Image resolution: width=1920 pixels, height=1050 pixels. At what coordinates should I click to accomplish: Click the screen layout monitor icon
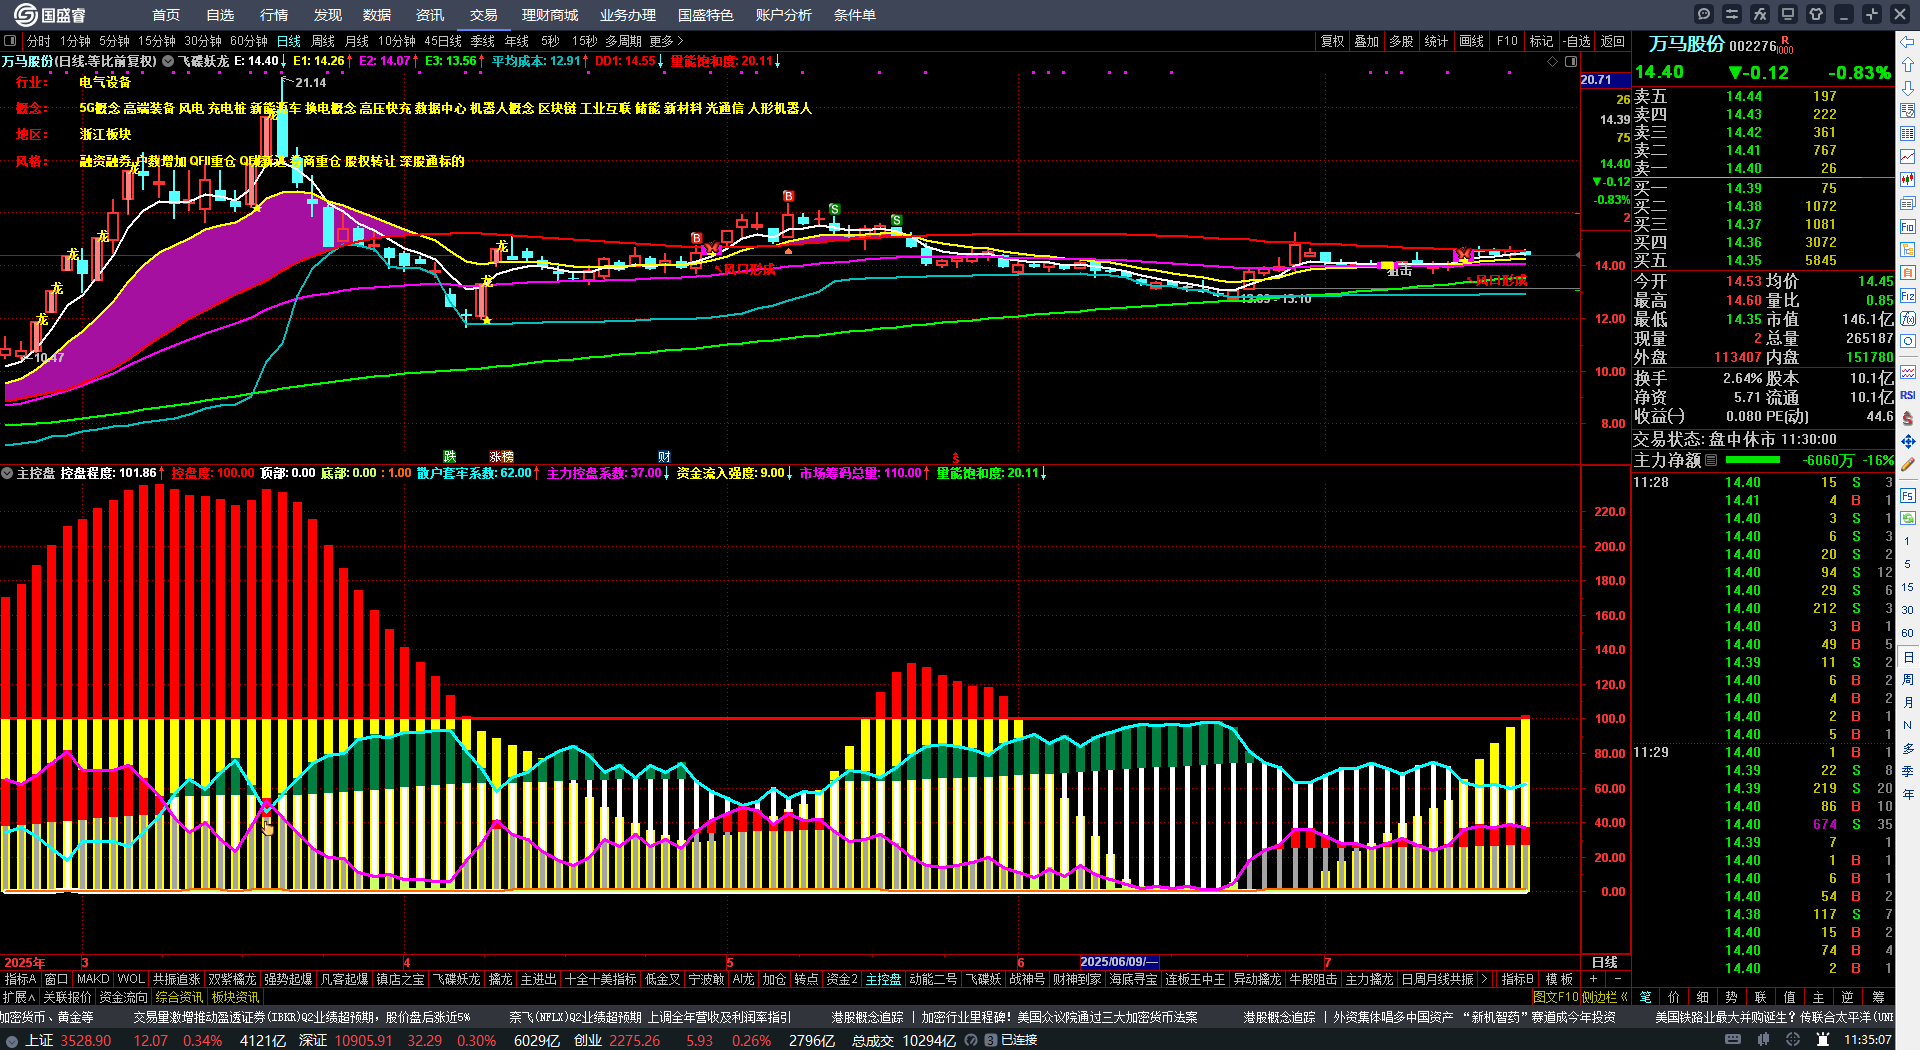tap(1788, 14)
